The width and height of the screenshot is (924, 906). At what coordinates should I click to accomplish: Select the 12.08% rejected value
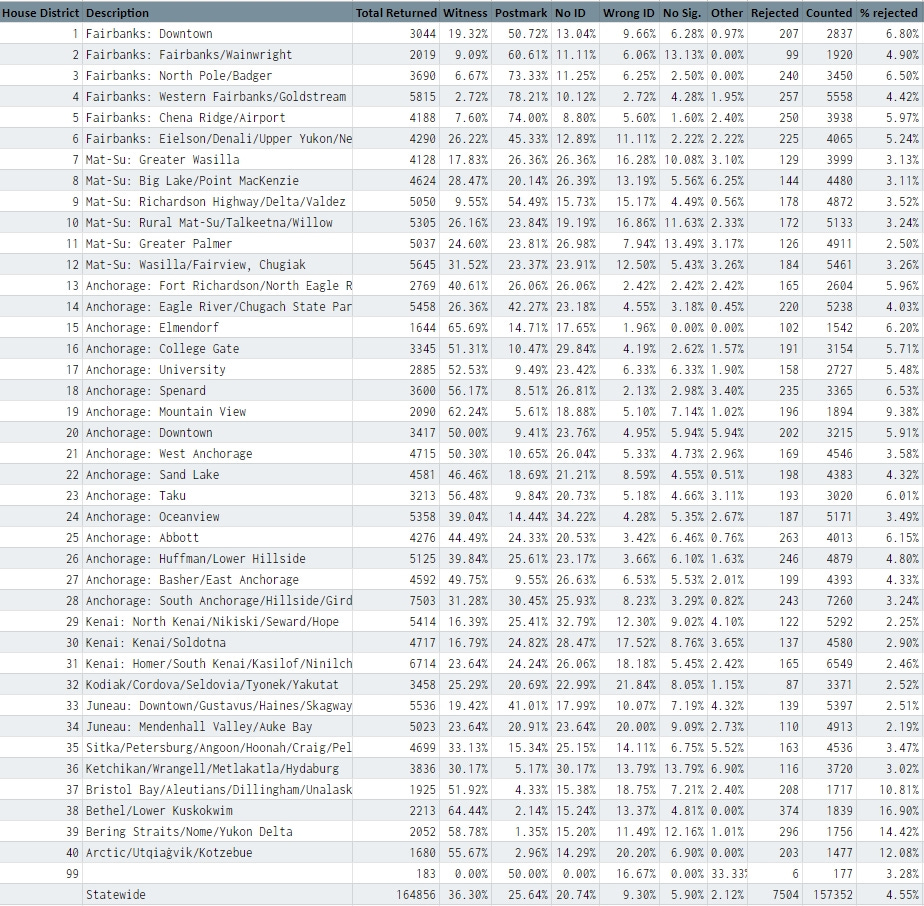[x=899, y=852]
